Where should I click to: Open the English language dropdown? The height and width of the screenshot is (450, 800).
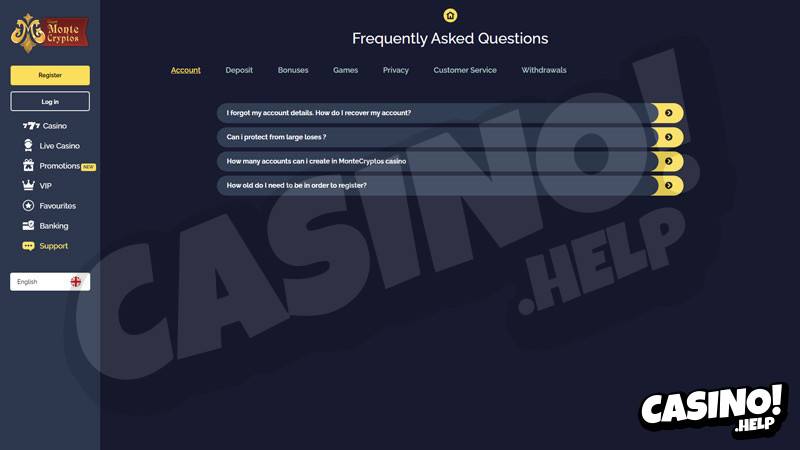50,282
